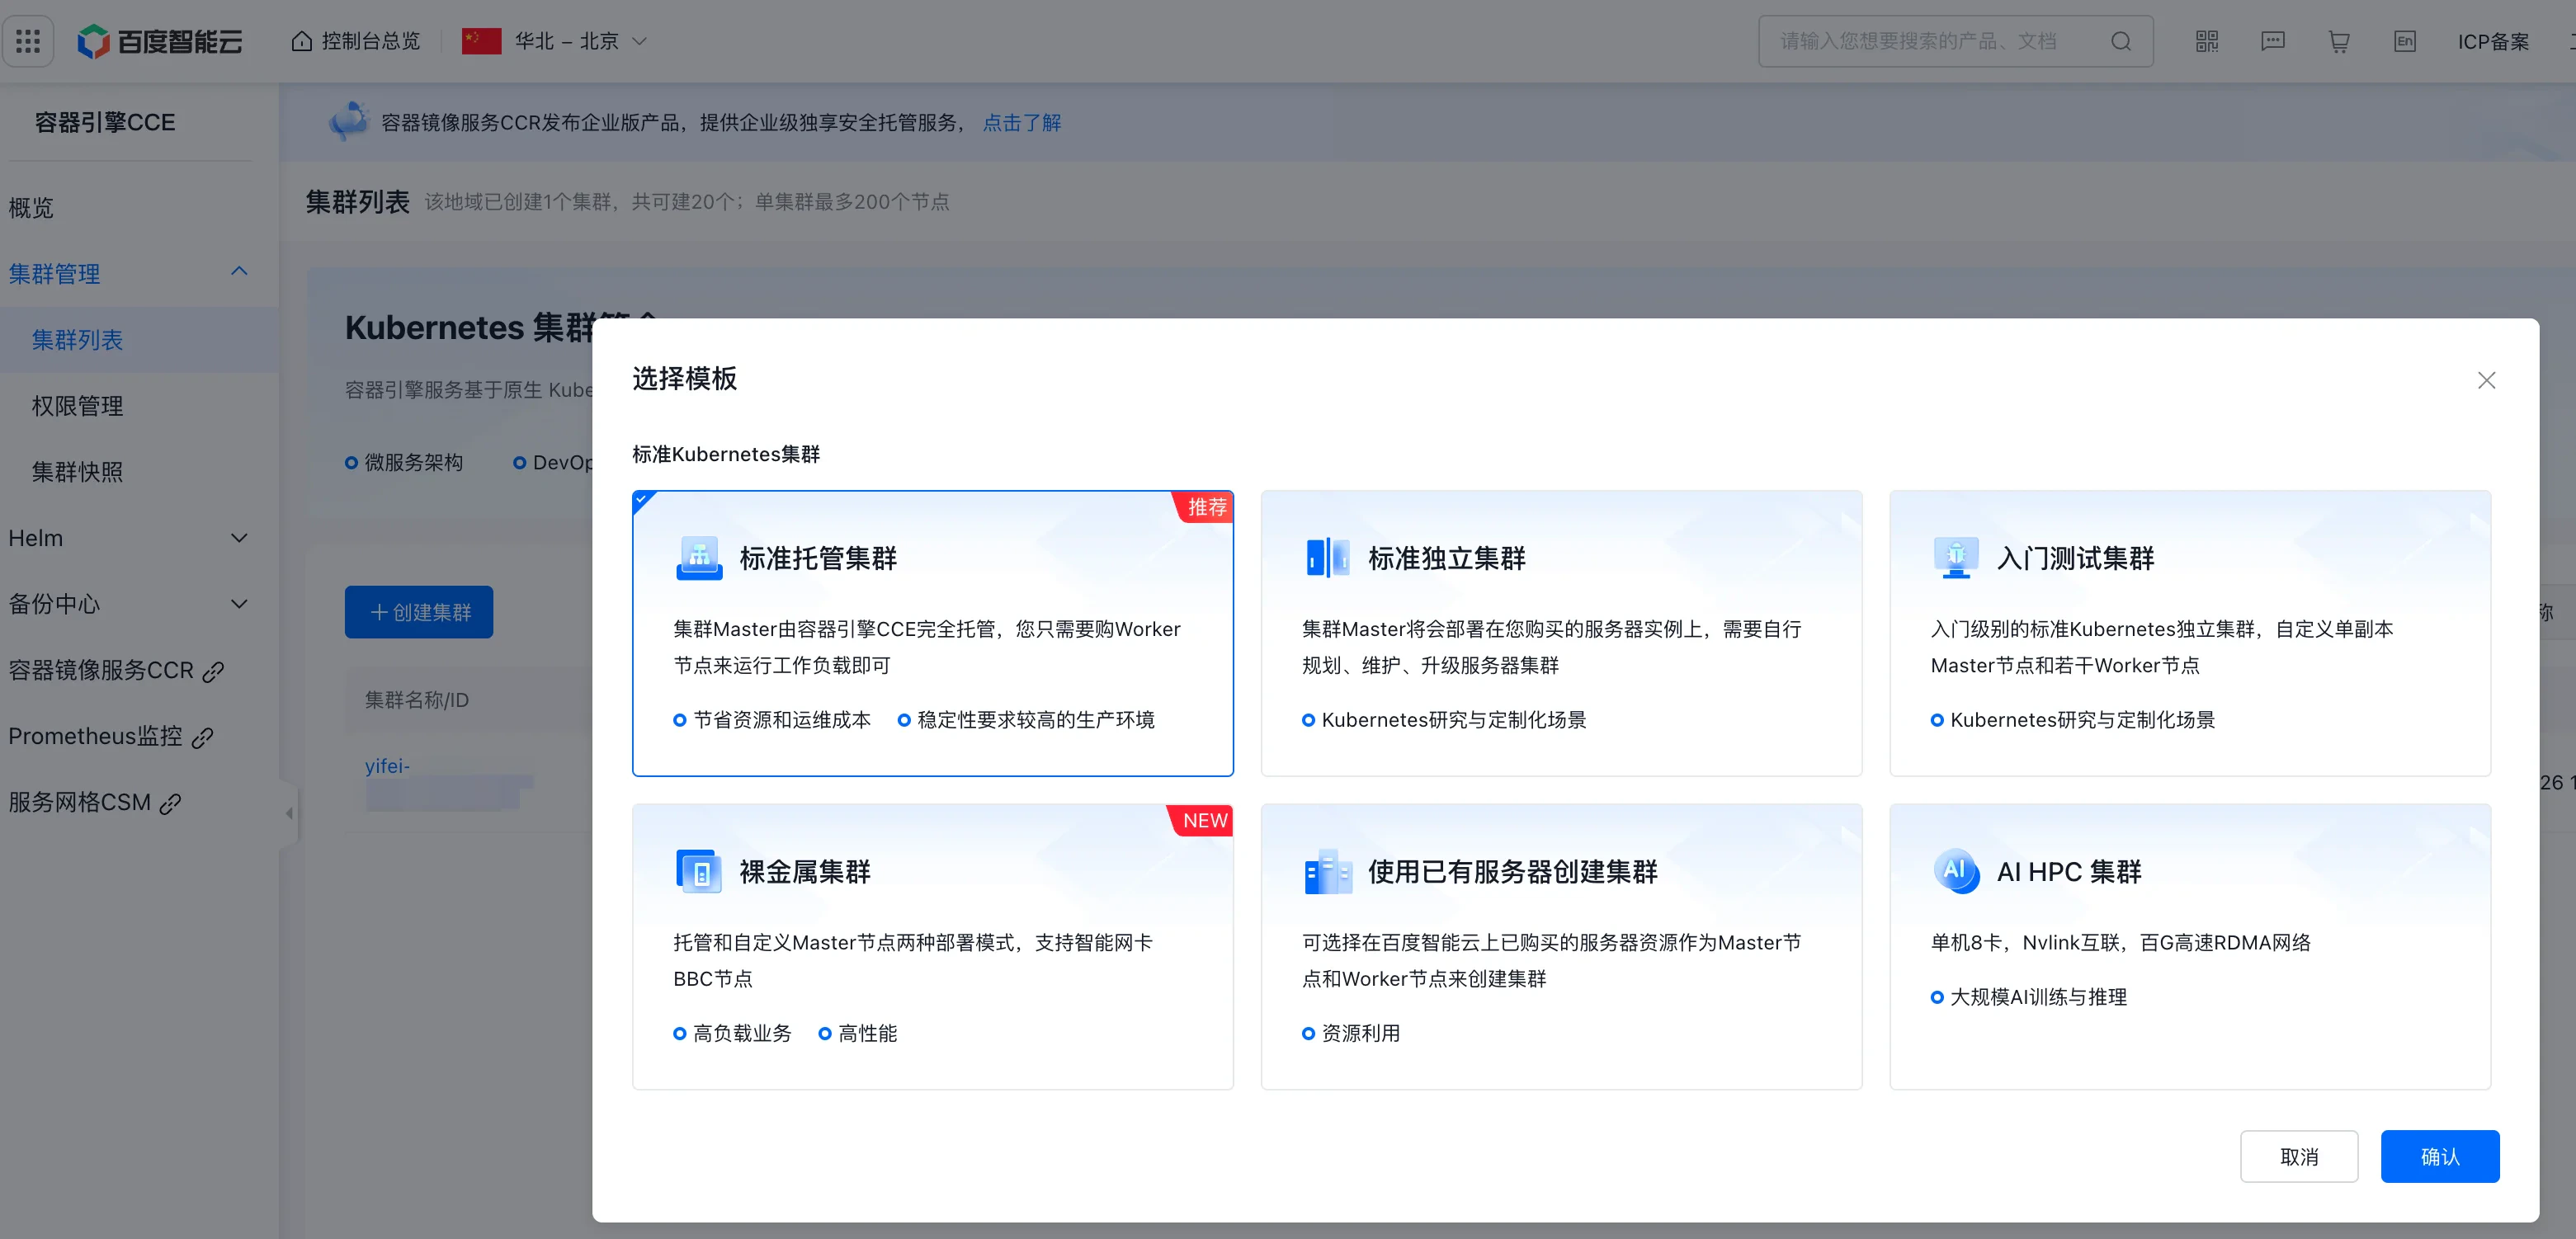Screen dimensions: 2576x1239
Task: Select the 裸金属集群 template card
Action: [932, 946]
